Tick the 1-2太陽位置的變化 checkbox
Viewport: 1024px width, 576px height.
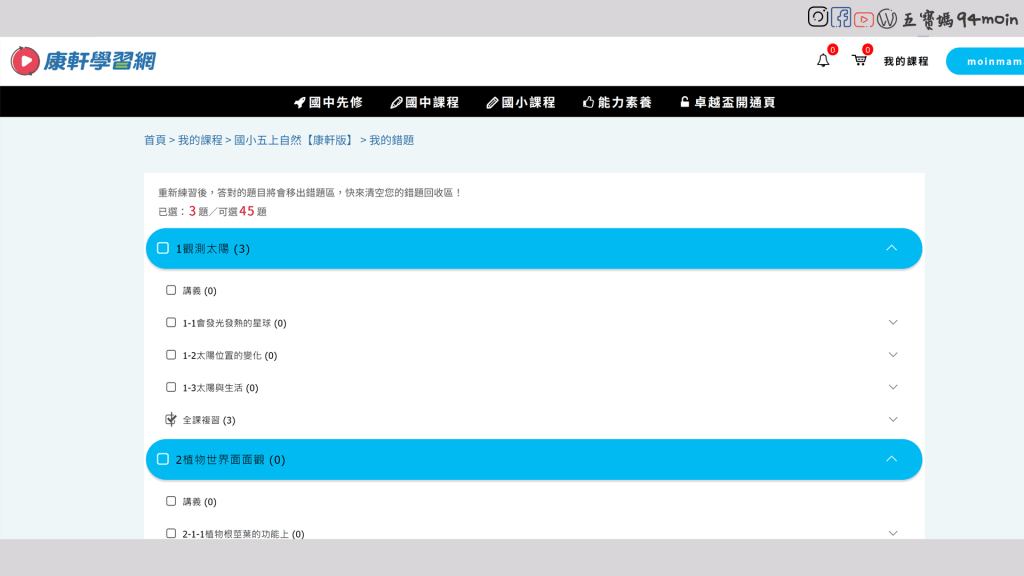[x=171, y=354]
